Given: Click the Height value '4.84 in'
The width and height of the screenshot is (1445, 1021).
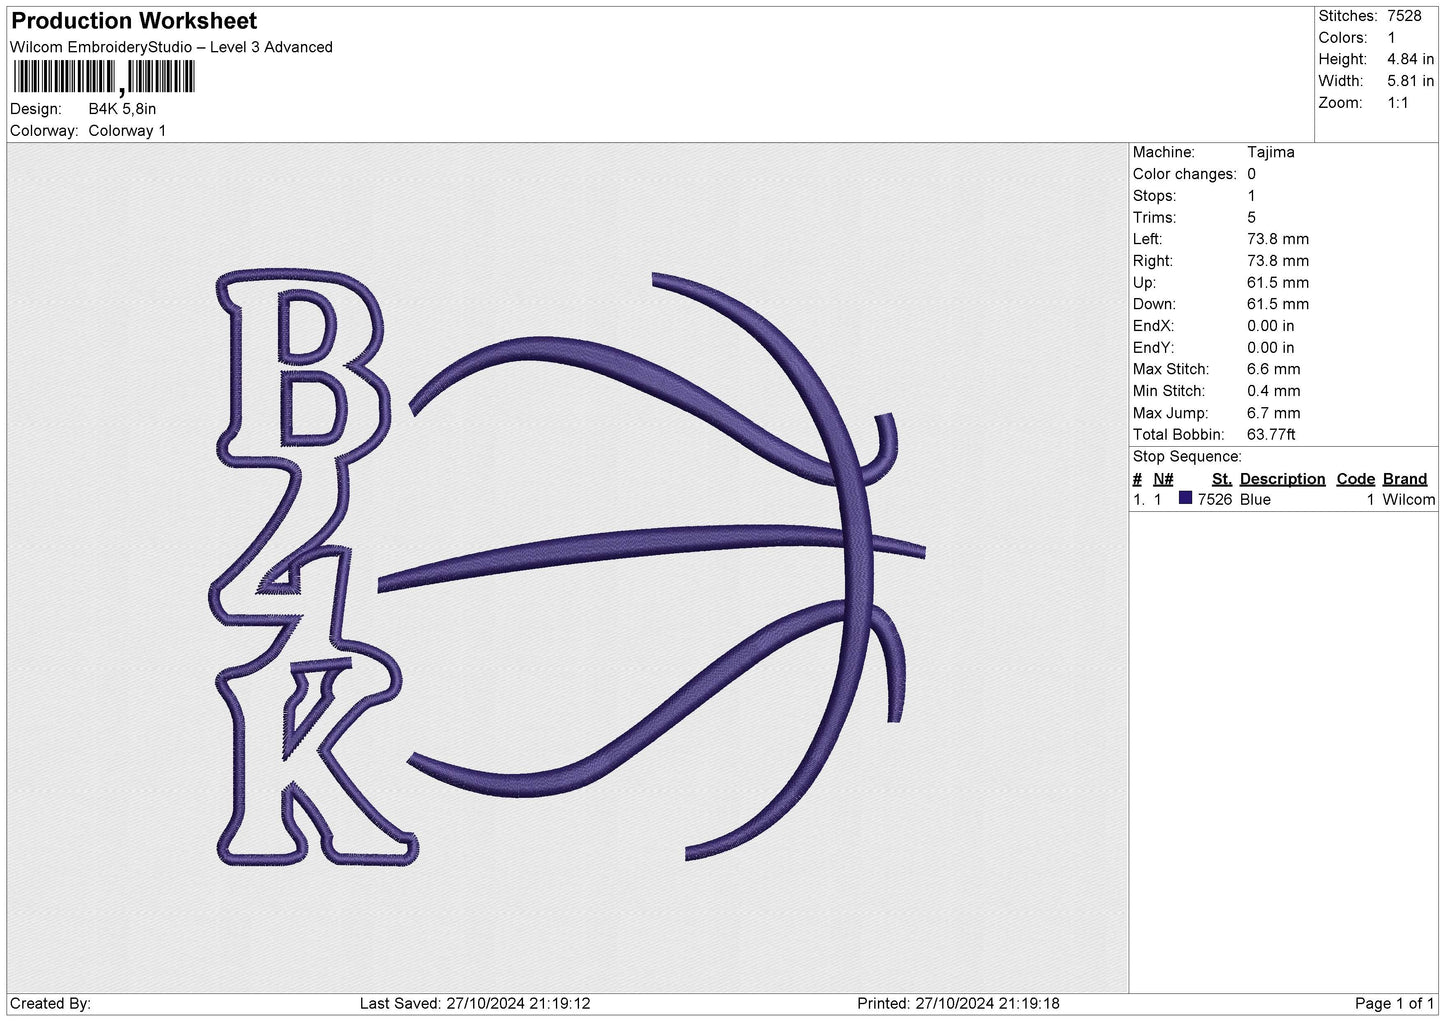Looking at the screenshot, I should [x=1410, y=59].
